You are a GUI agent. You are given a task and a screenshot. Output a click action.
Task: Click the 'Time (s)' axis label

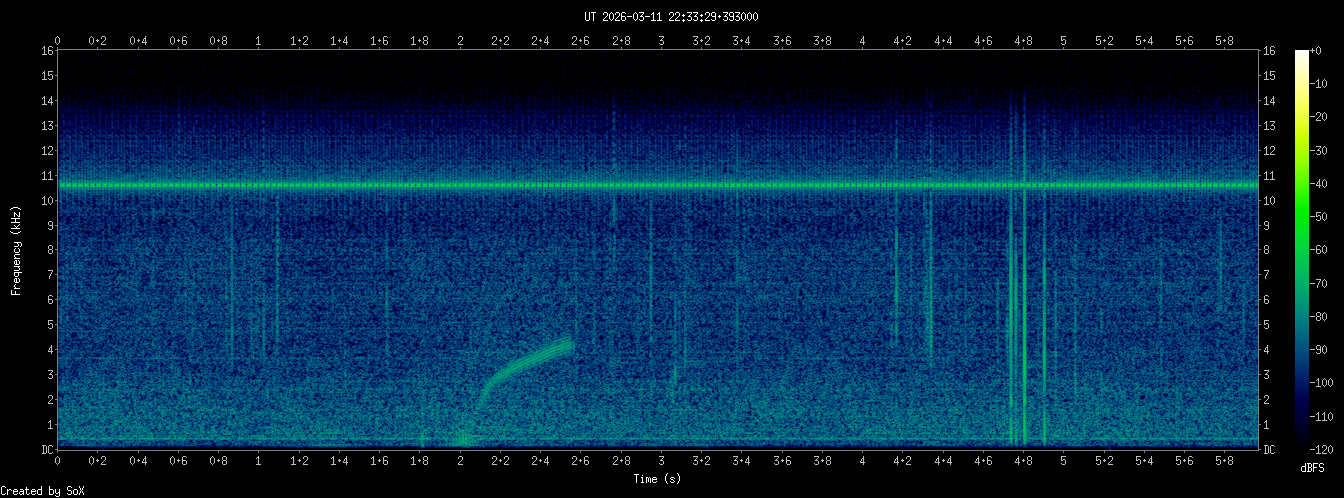tap(659, 479)
